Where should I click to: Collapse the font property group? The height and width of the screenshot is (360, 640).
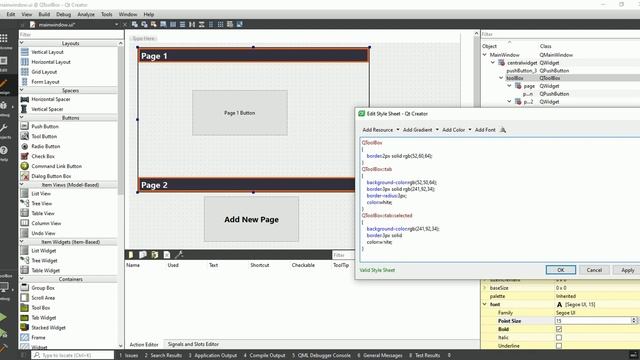(484, 304)
